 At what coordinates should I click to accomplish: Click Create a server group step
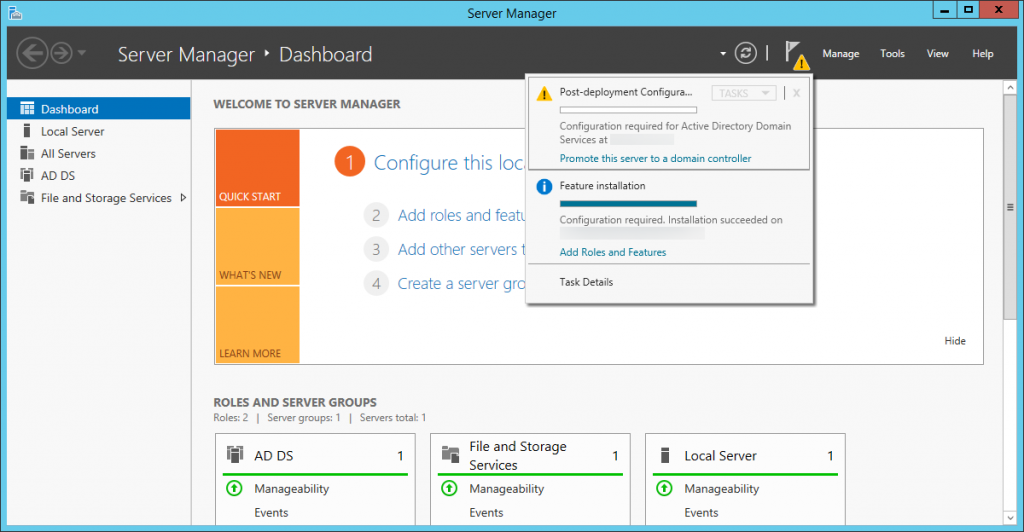coord(462,283)
